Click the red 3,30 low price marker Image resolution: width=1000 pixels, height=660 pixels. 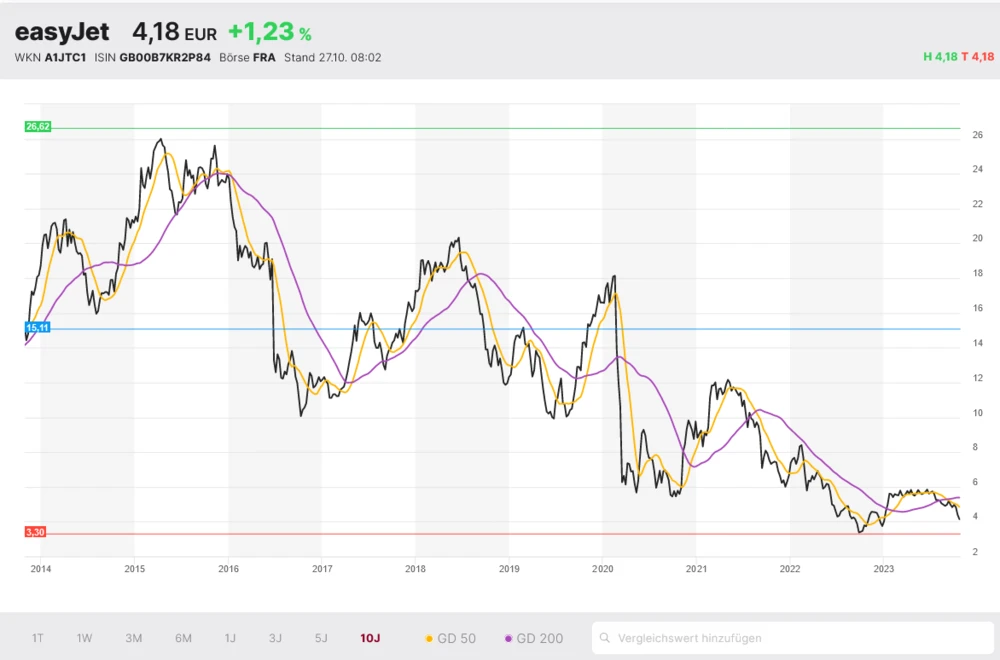pos(35,532)
